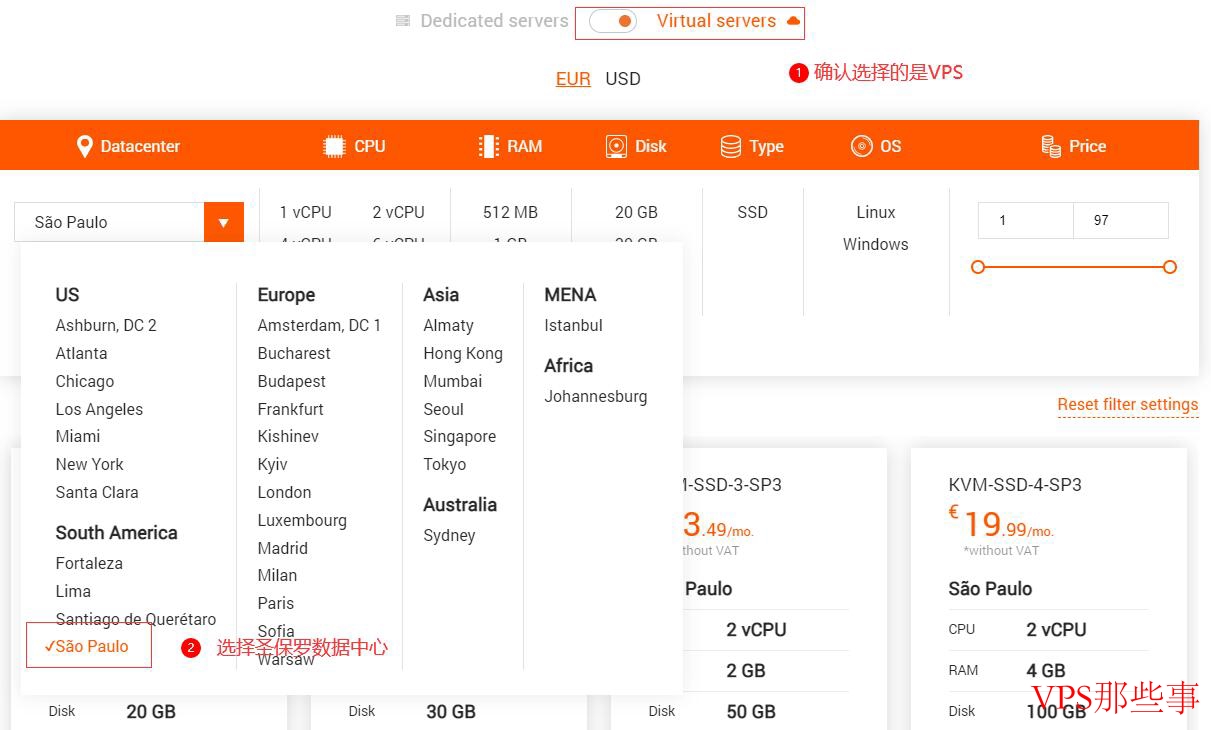Click Reset filter settings link
The image size is (1211, 730).
(x=1128, y=404)
